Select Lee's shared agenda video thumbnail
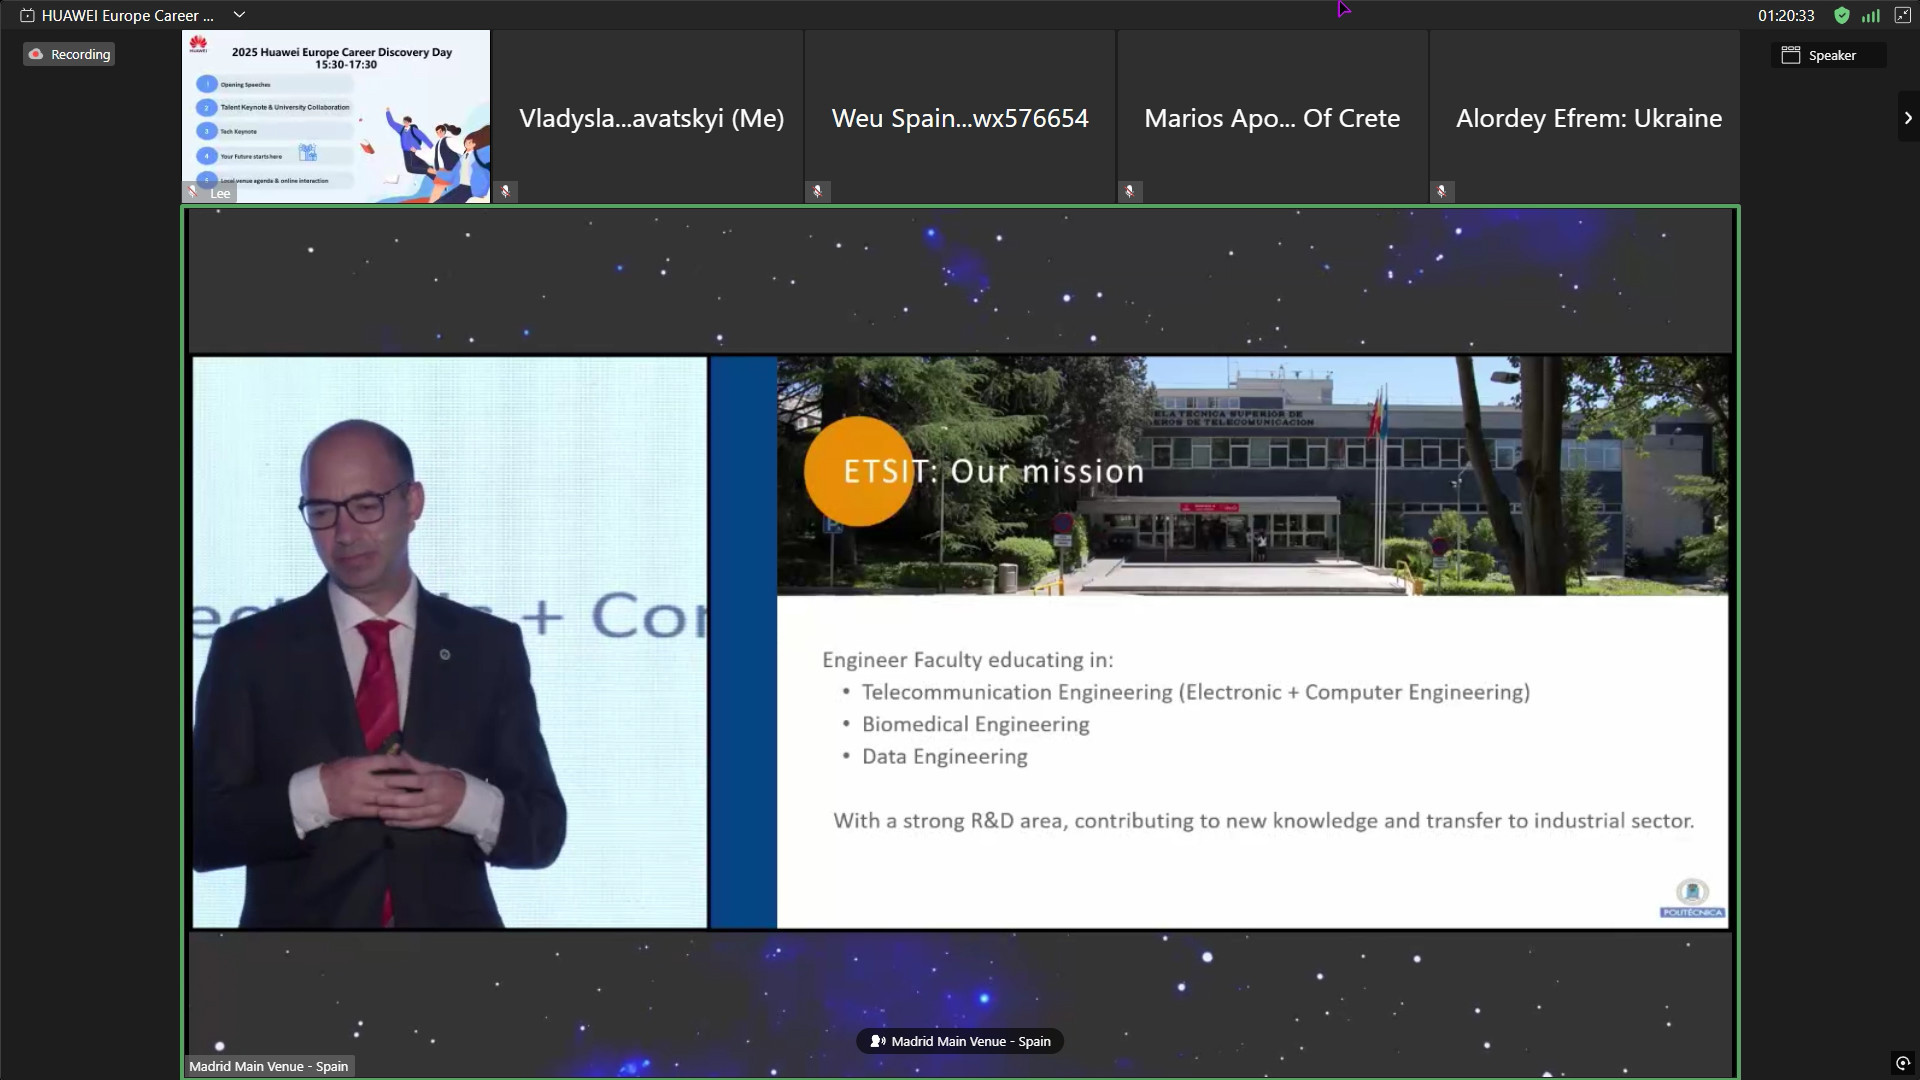This screenshot has width=1920, height=1080. click(336, 116)
